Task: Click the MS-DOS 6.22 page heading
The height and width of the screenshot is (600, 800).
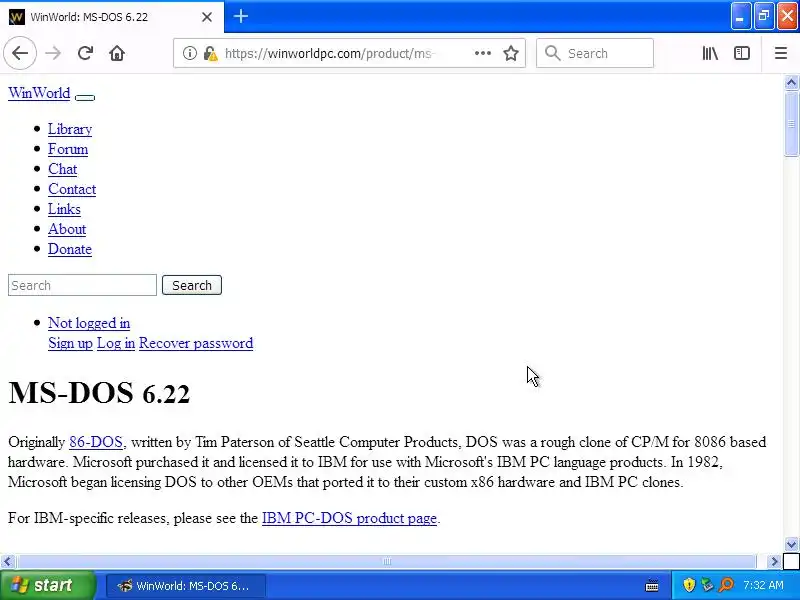Action: [99, 393]
